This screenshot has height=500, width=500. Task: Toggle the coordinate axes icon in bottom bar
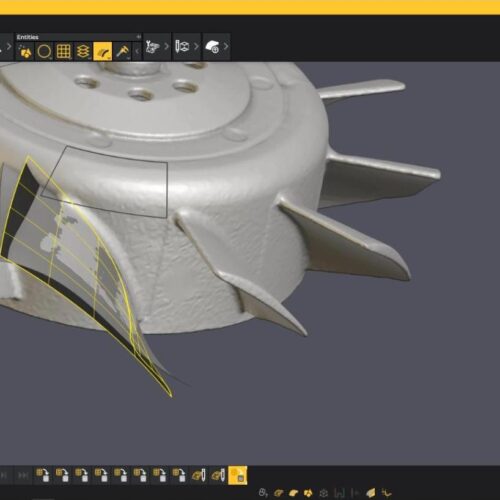pyautogui.click(x=386, y=493)
